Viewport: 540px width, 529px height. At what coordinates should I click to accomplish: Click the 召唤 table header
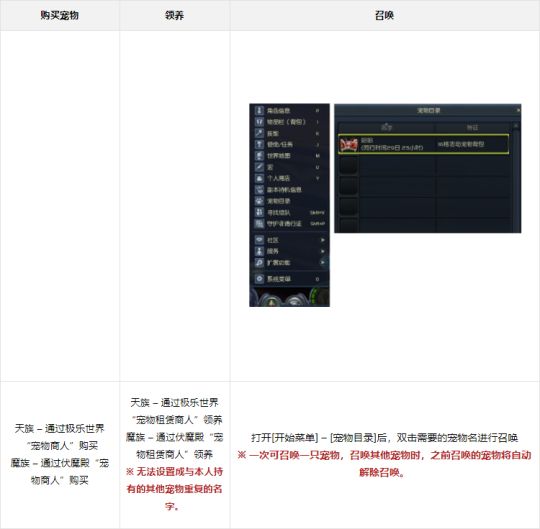(384, 15)
